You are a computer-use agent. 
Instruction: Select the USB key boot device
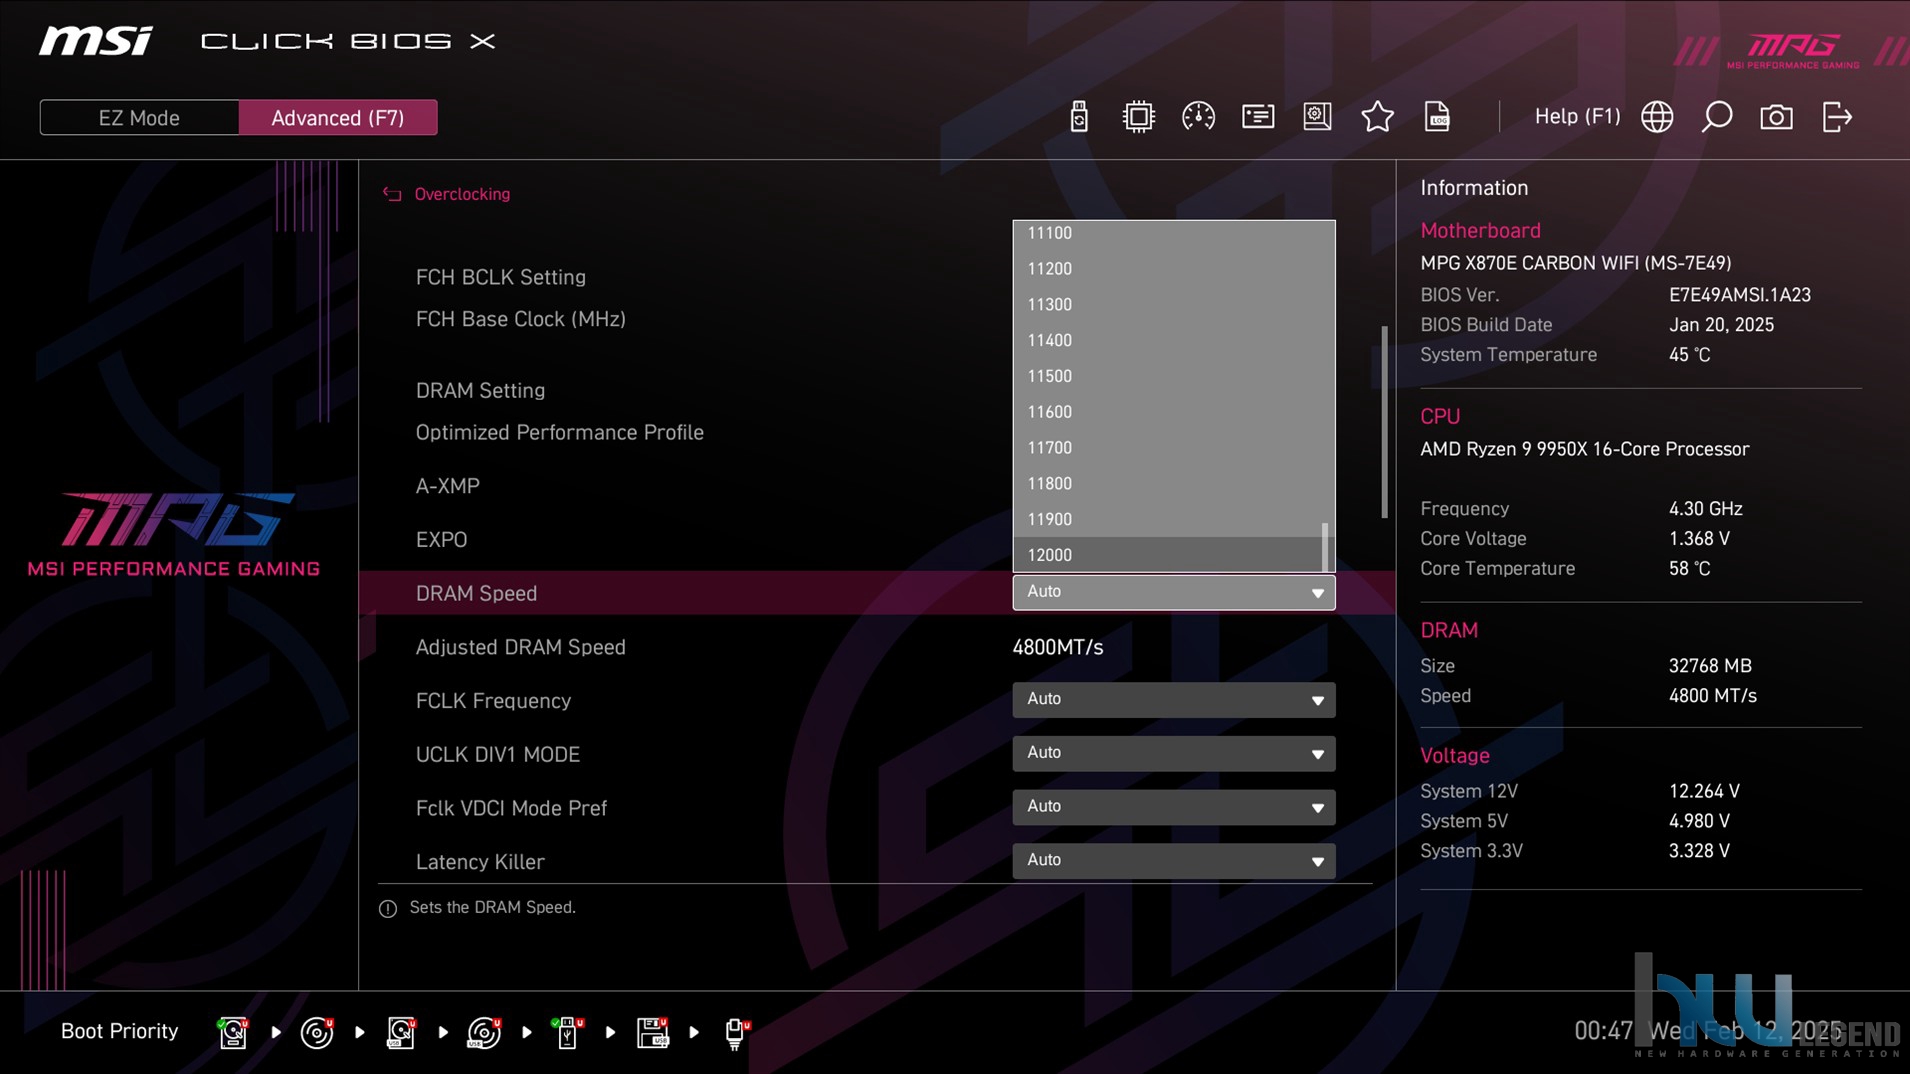(567, 1032)
